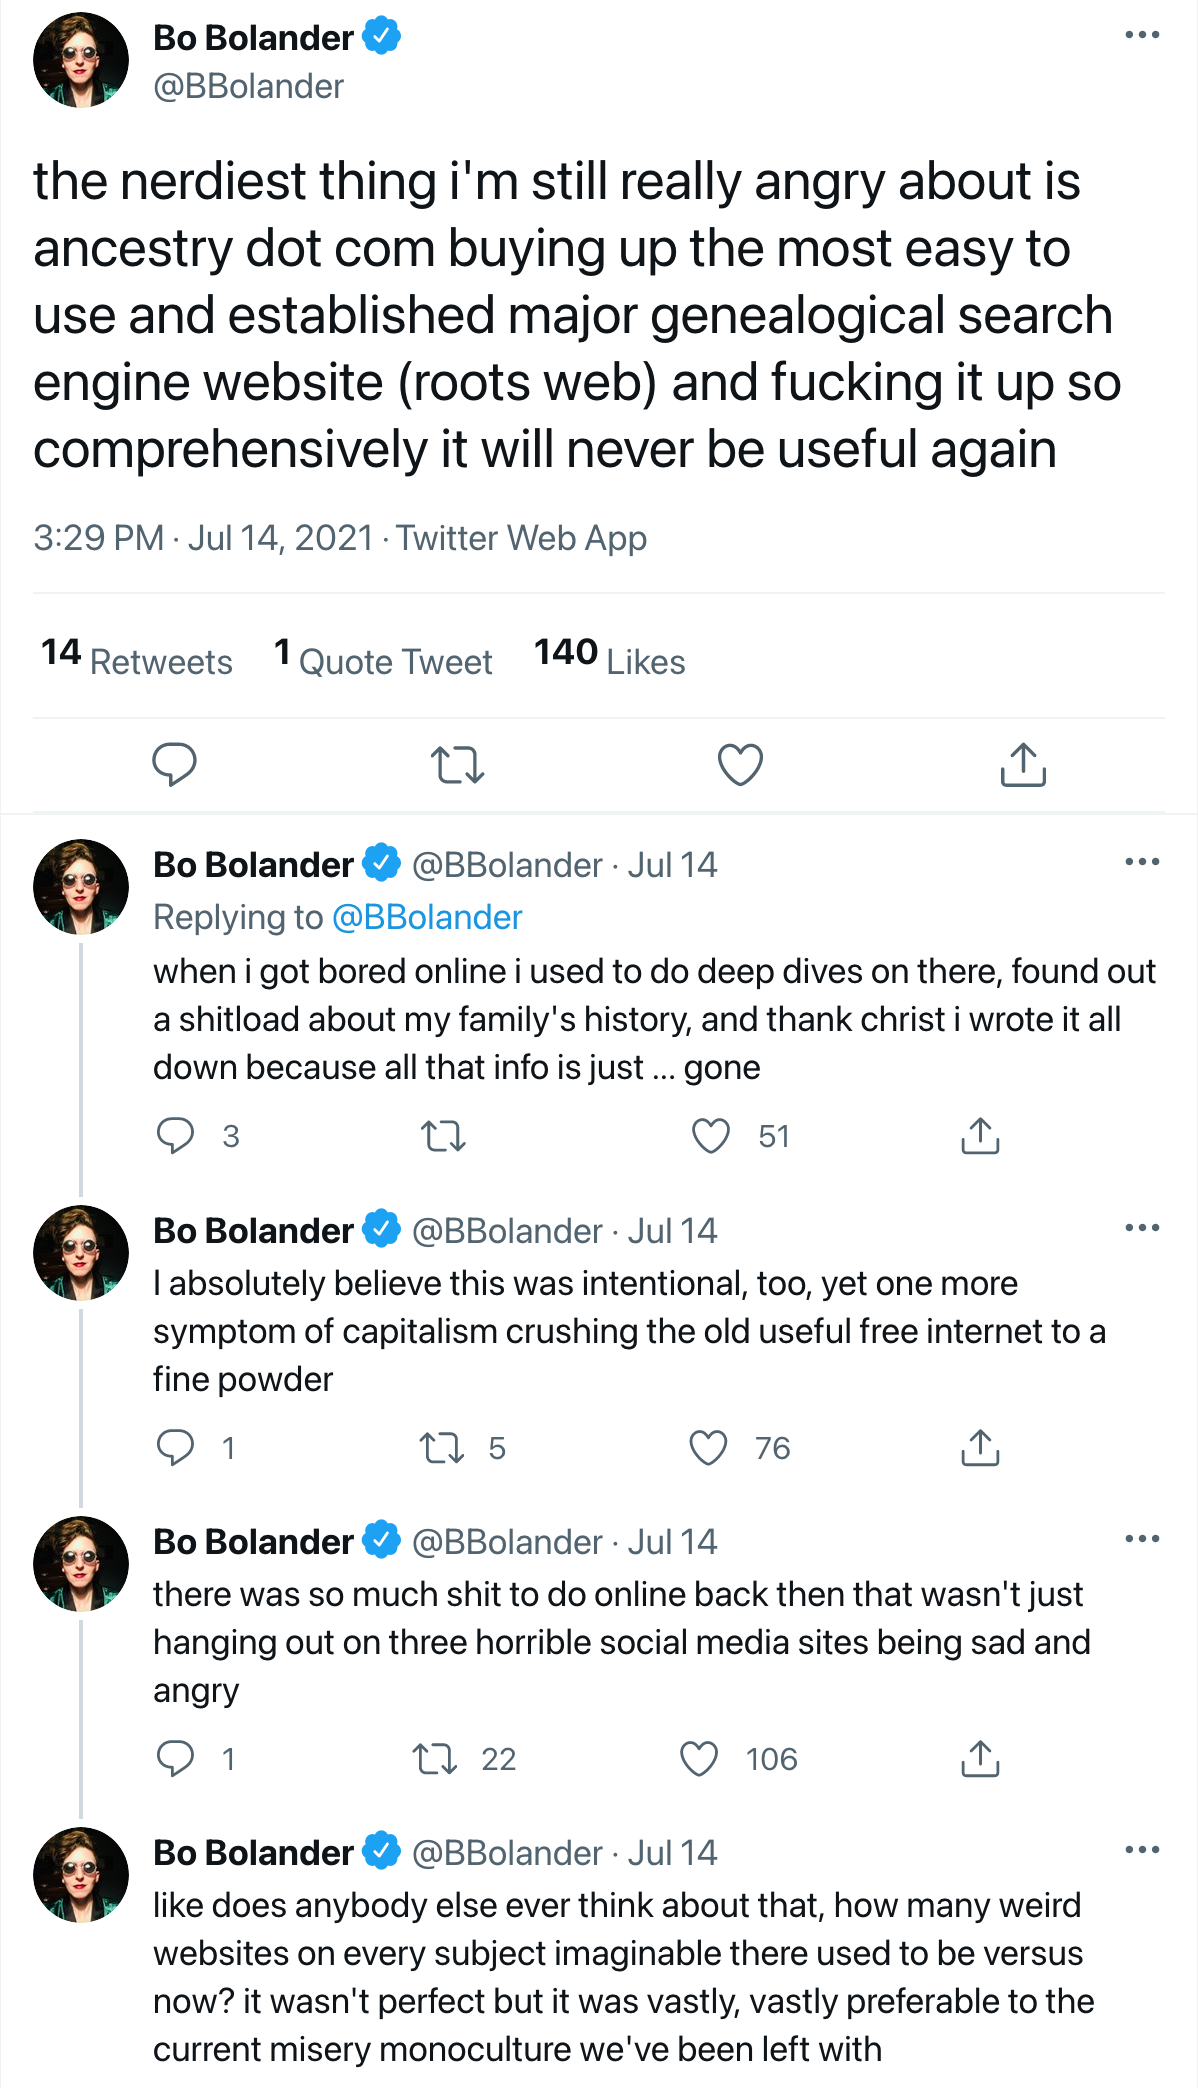This screenshot has height=2088, width=1198.
Task: Open Bo Bolander's main profile picture
Action: click(81, 60)
